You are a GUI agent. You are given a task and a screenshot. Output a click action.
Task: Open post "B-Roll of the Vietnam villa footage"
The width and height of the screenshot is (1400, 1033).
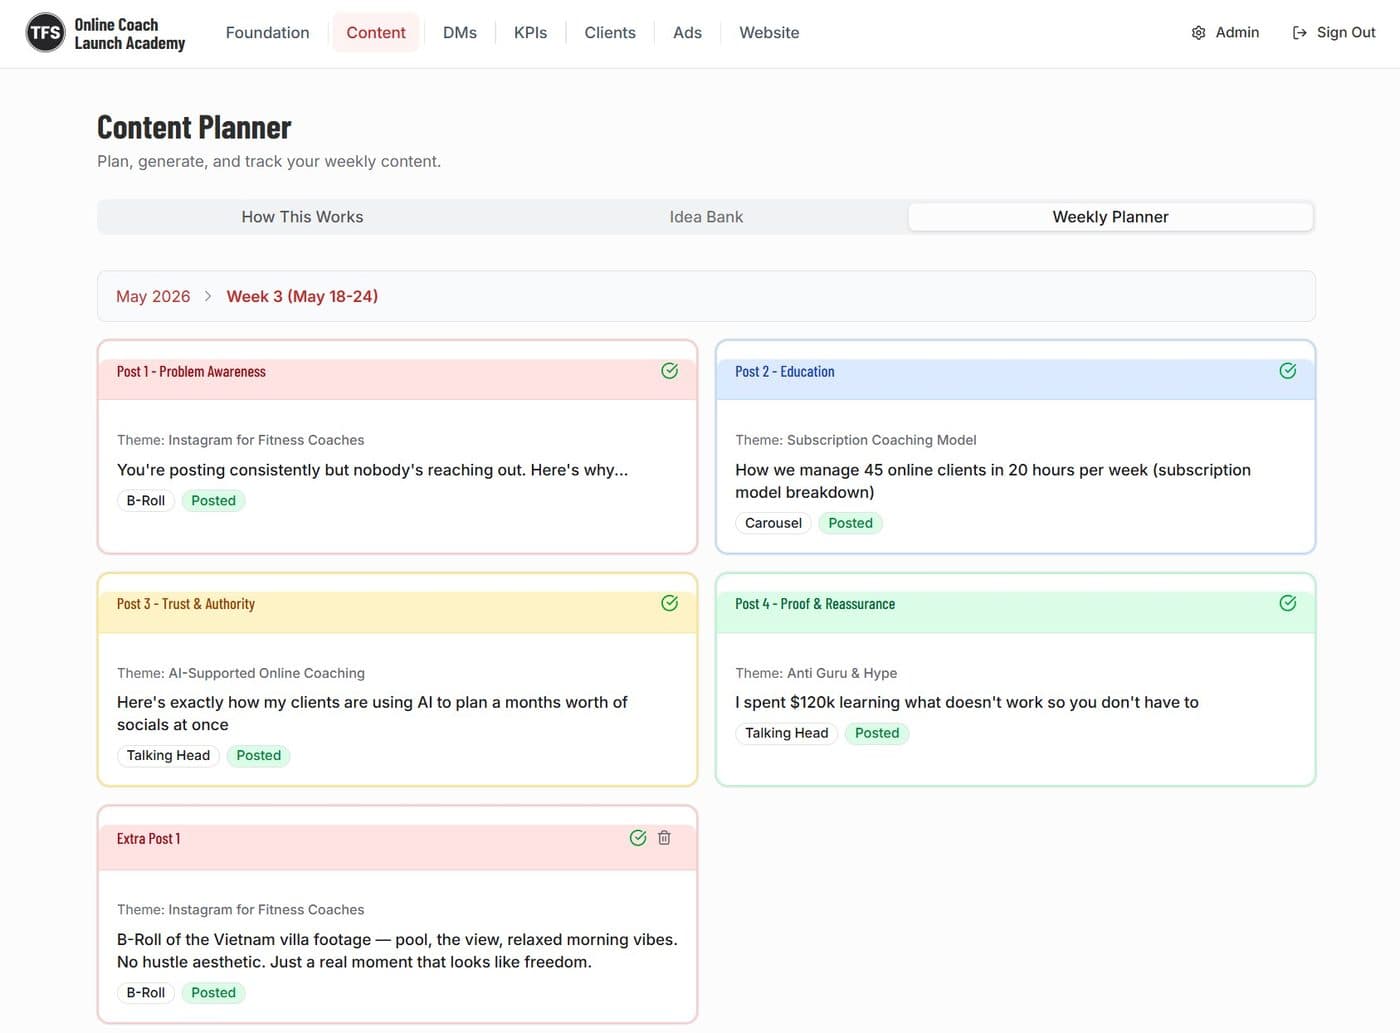(397, 951)
